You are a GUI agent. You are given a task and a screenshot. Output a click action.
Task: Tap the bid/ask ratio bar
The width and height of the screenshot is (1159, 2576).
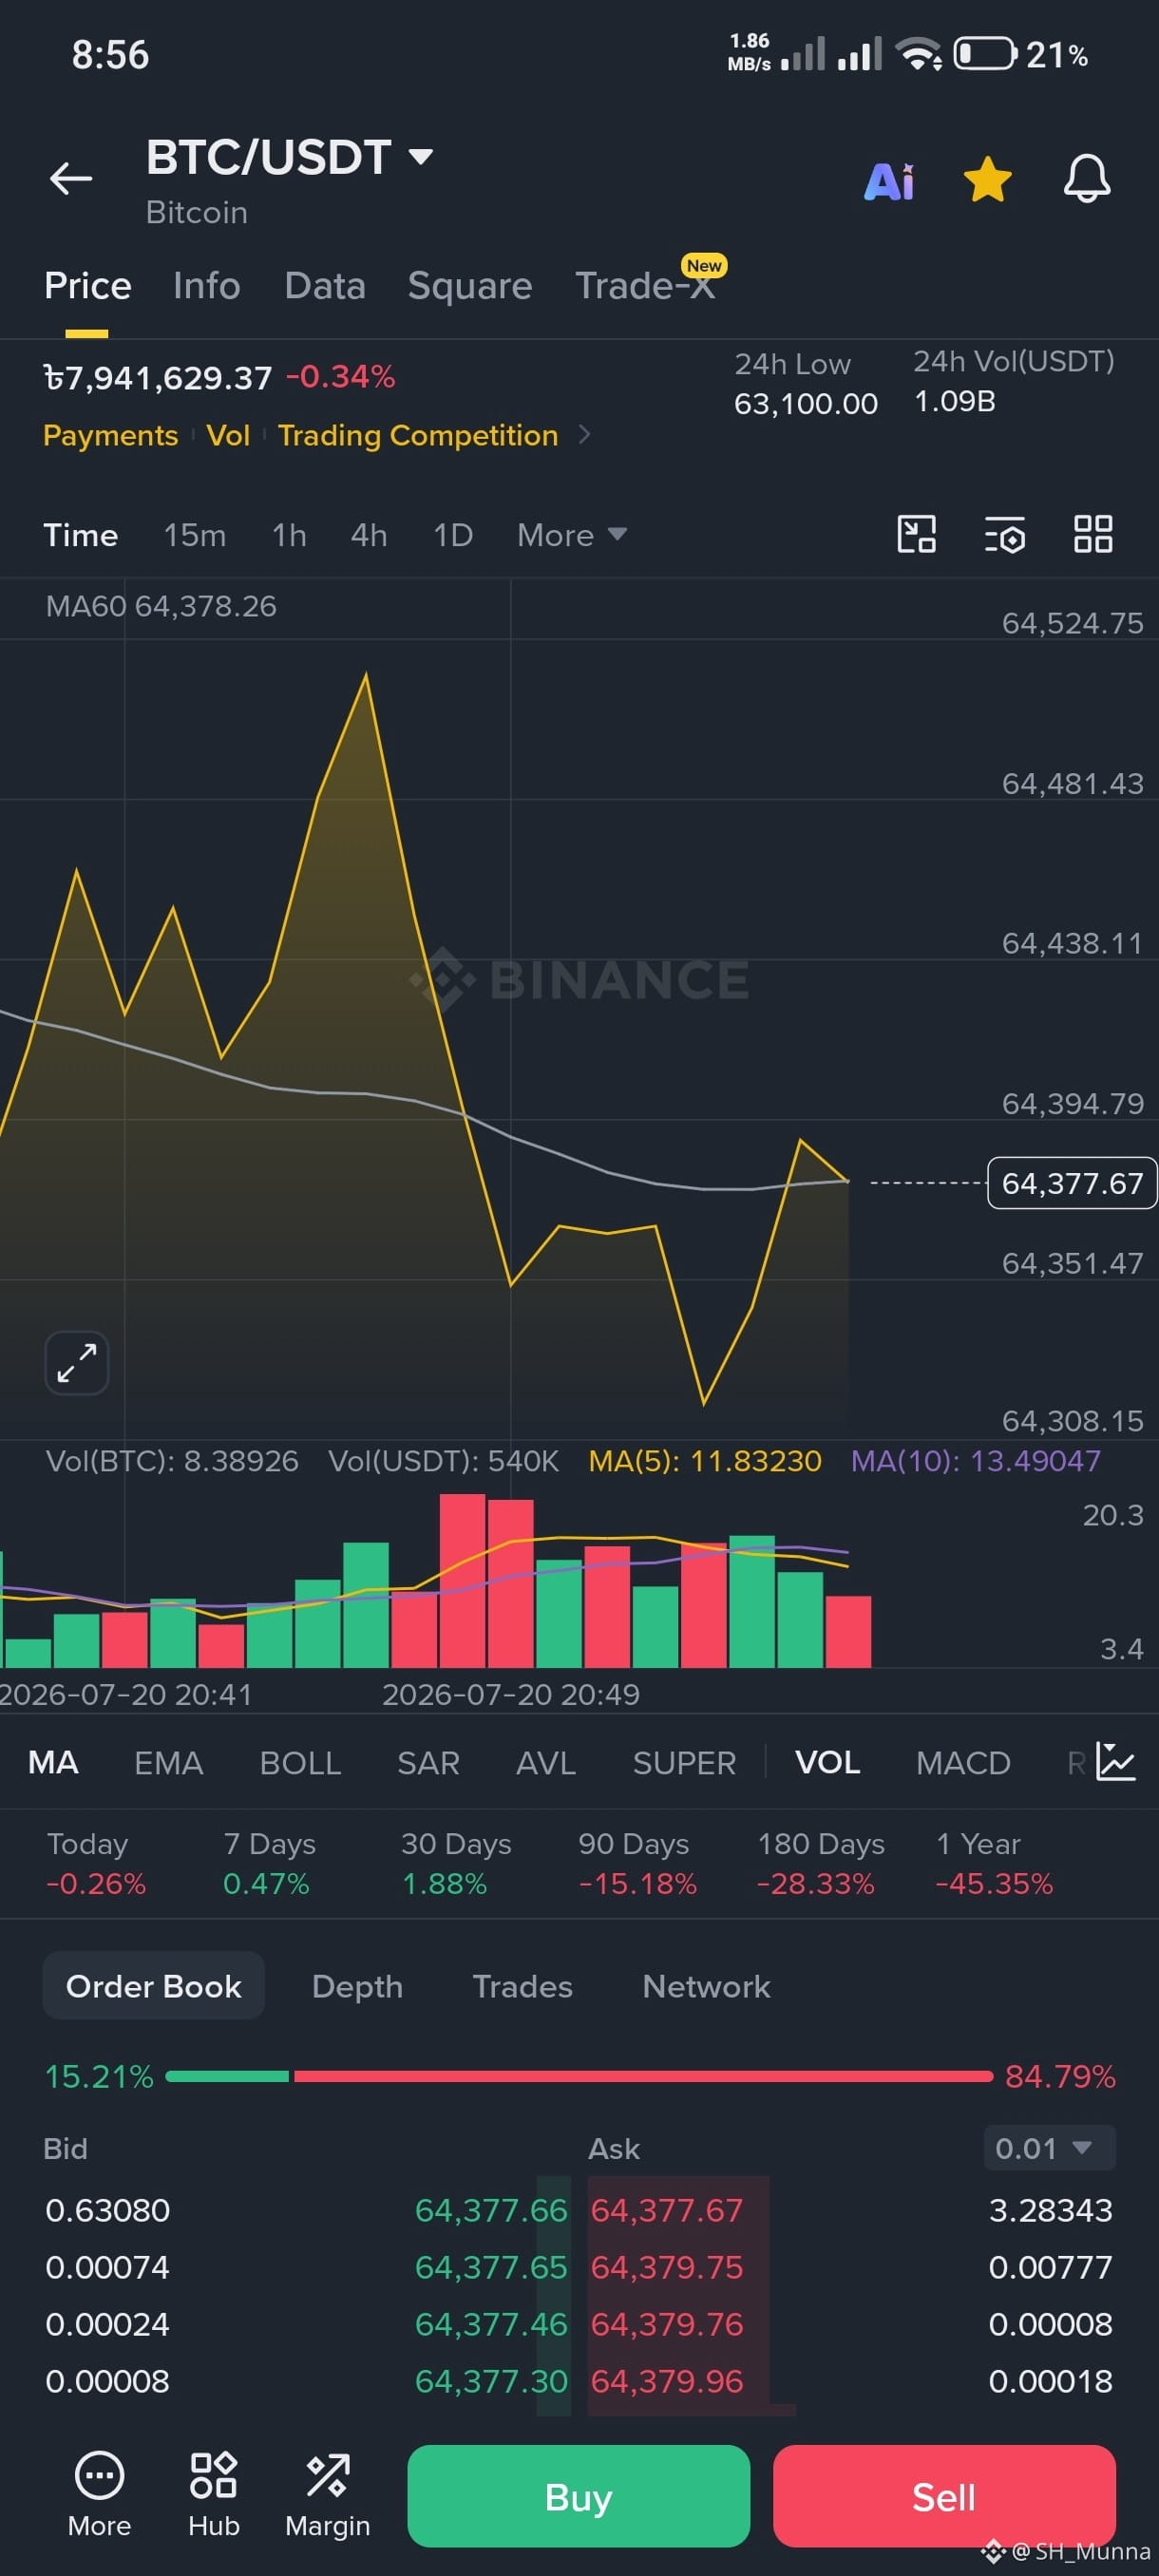579,2077
